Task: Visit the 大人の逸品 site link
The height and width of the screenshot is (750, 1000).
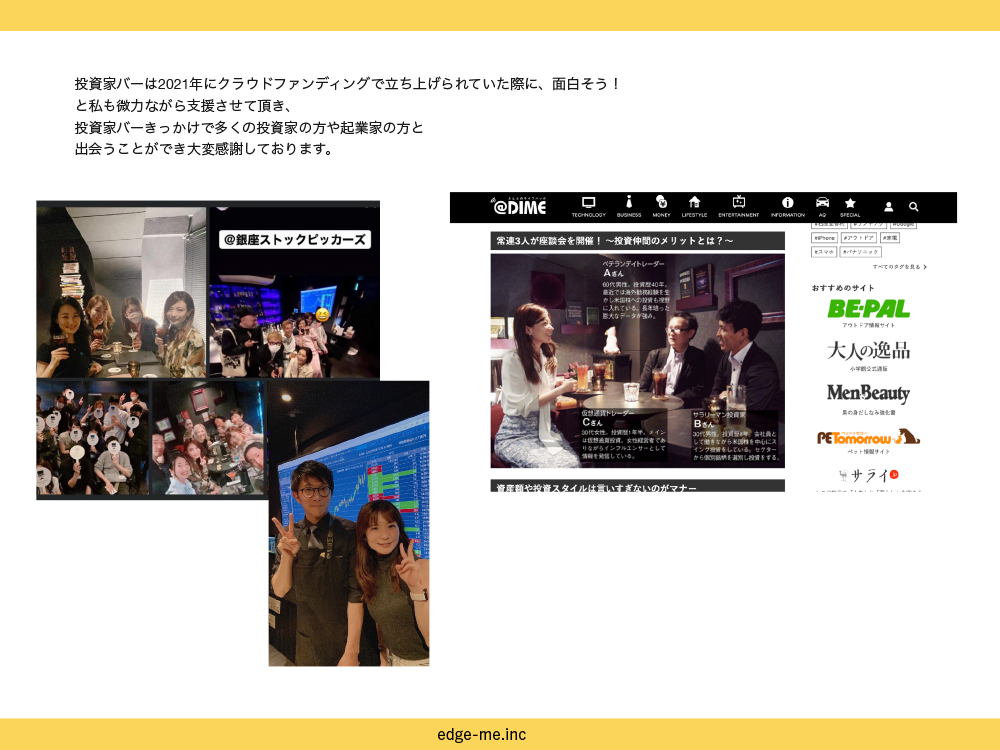Action: pos(868,351)
